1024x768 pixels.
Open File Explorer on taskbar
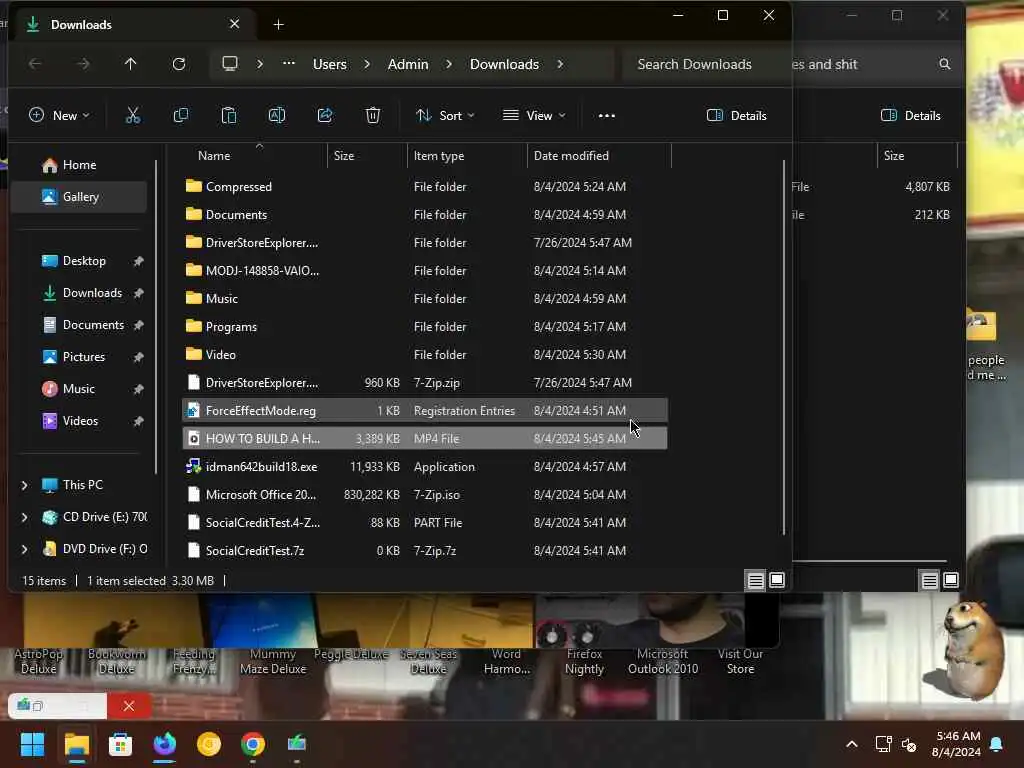coord(77,744)
